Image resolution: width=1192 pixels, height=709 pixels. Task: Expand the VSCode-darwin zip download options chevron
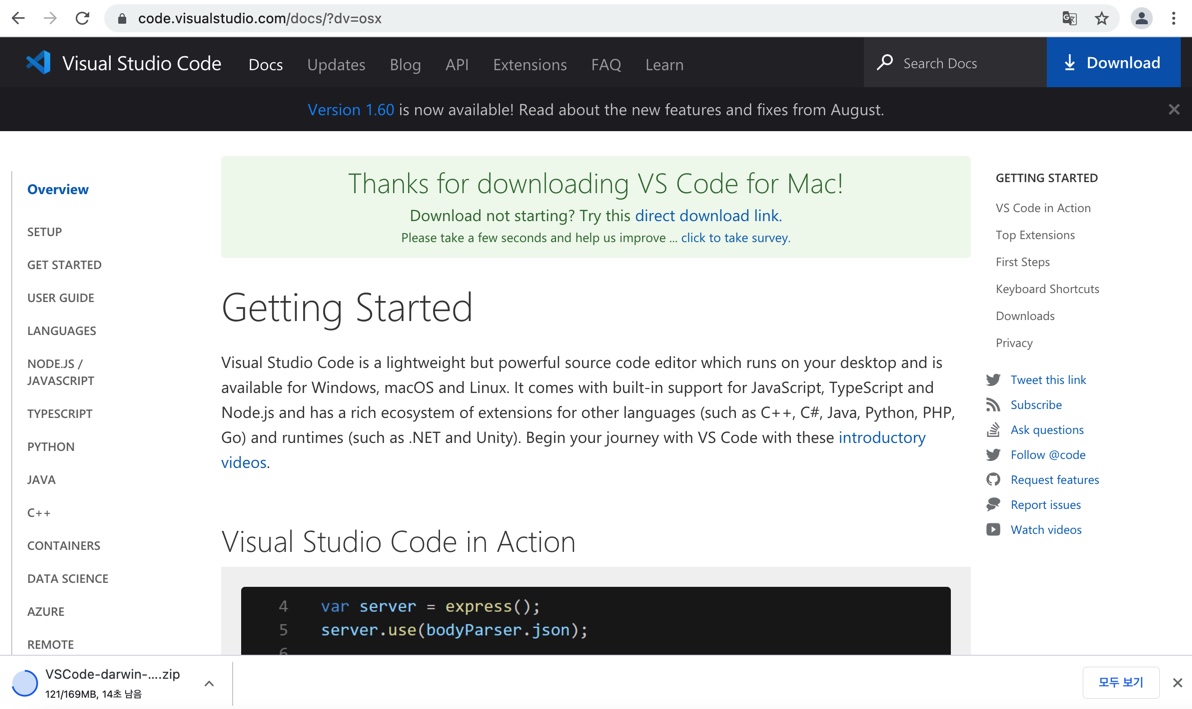[209, 684]
